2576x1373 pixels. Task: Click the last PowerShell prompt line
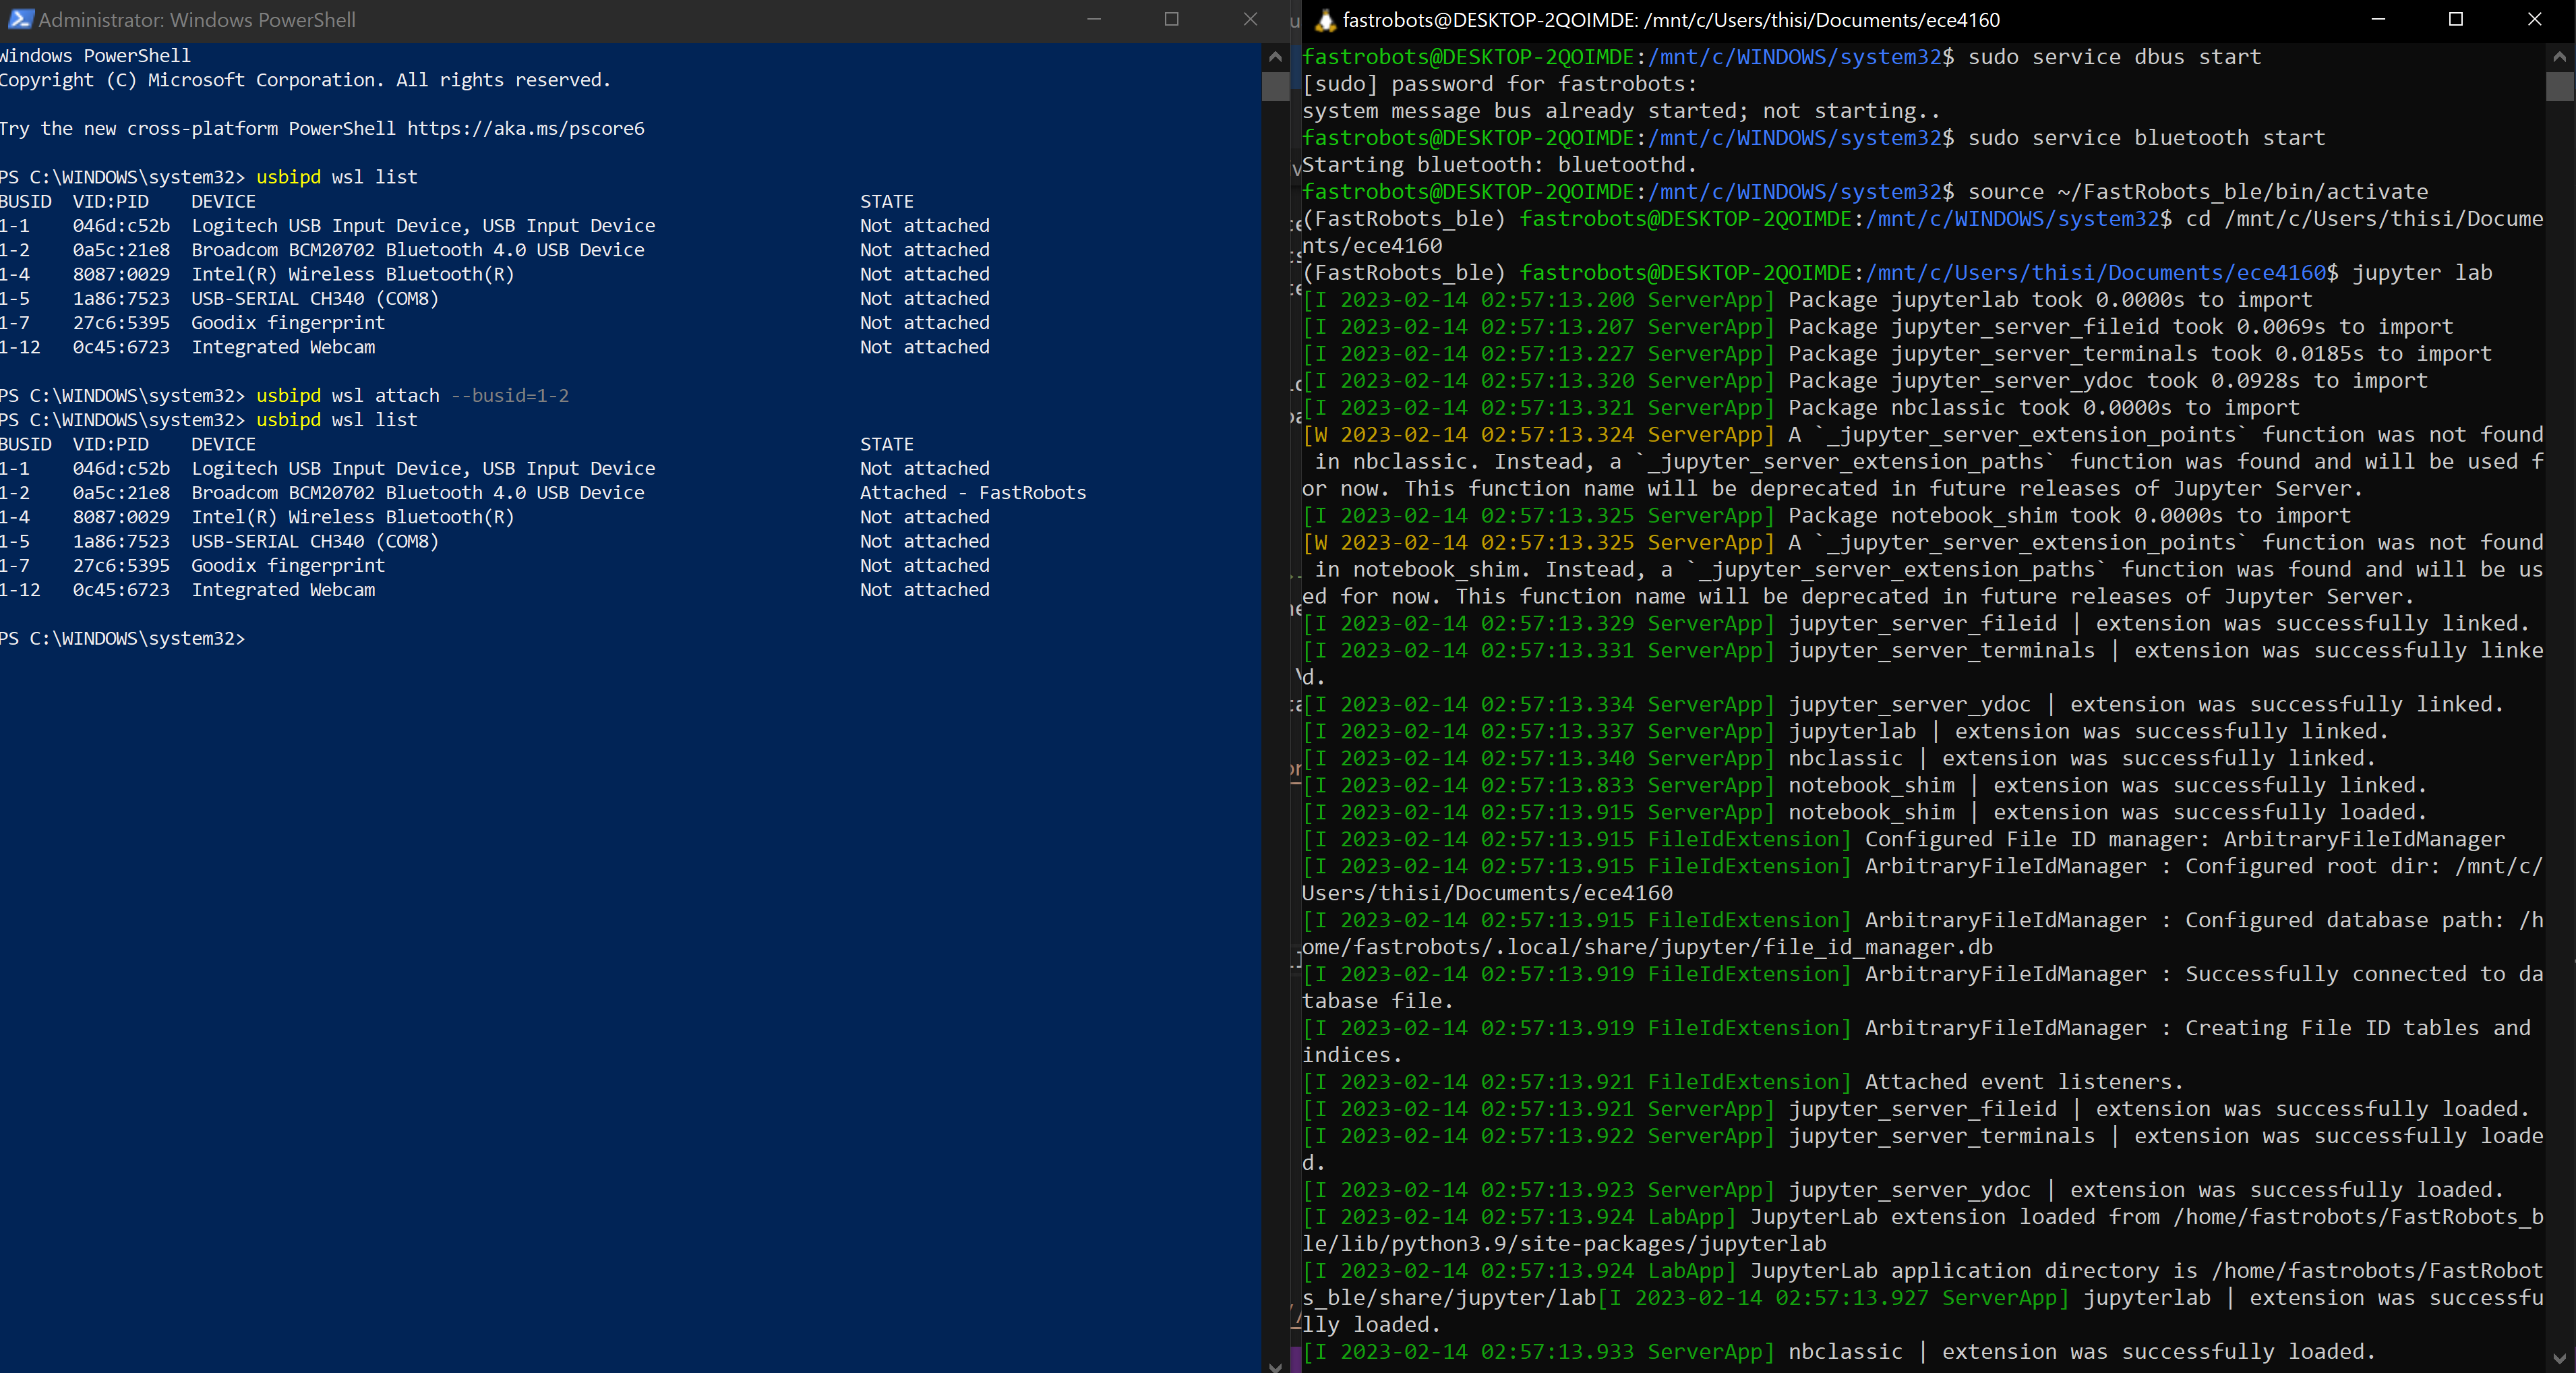(122, 639)
